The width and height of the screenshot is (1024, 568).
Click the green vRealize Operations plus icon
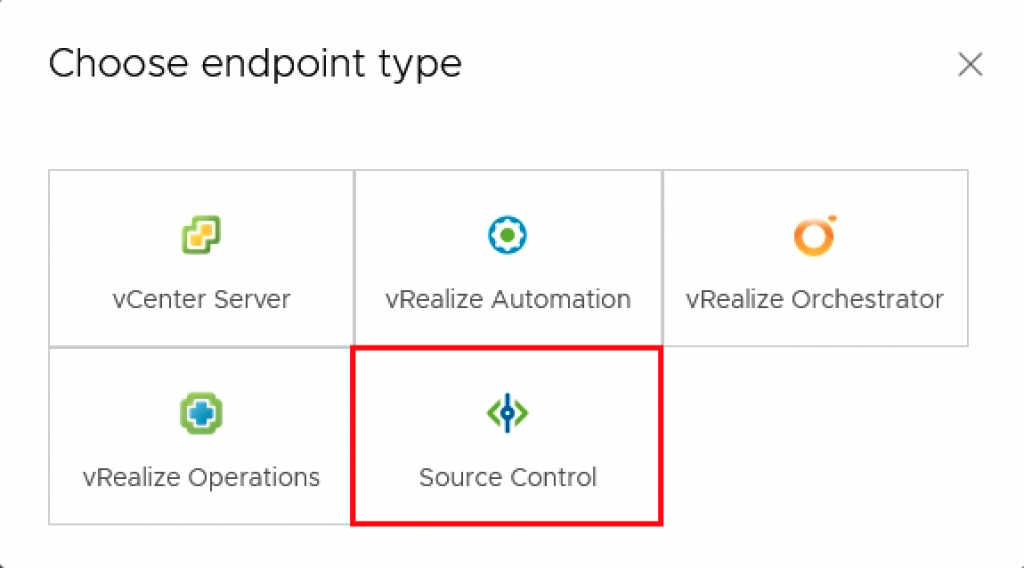point(201,413)
